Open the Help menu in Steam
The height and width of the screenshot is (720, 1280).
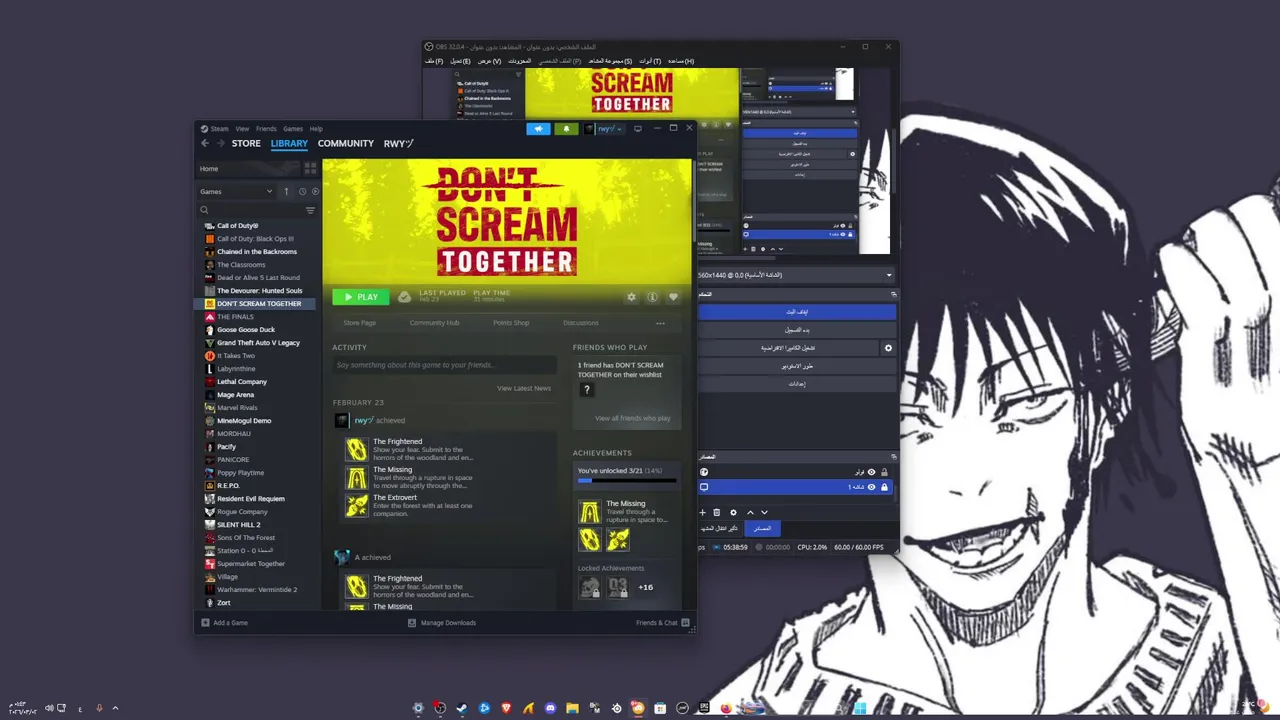click(316, 129)
